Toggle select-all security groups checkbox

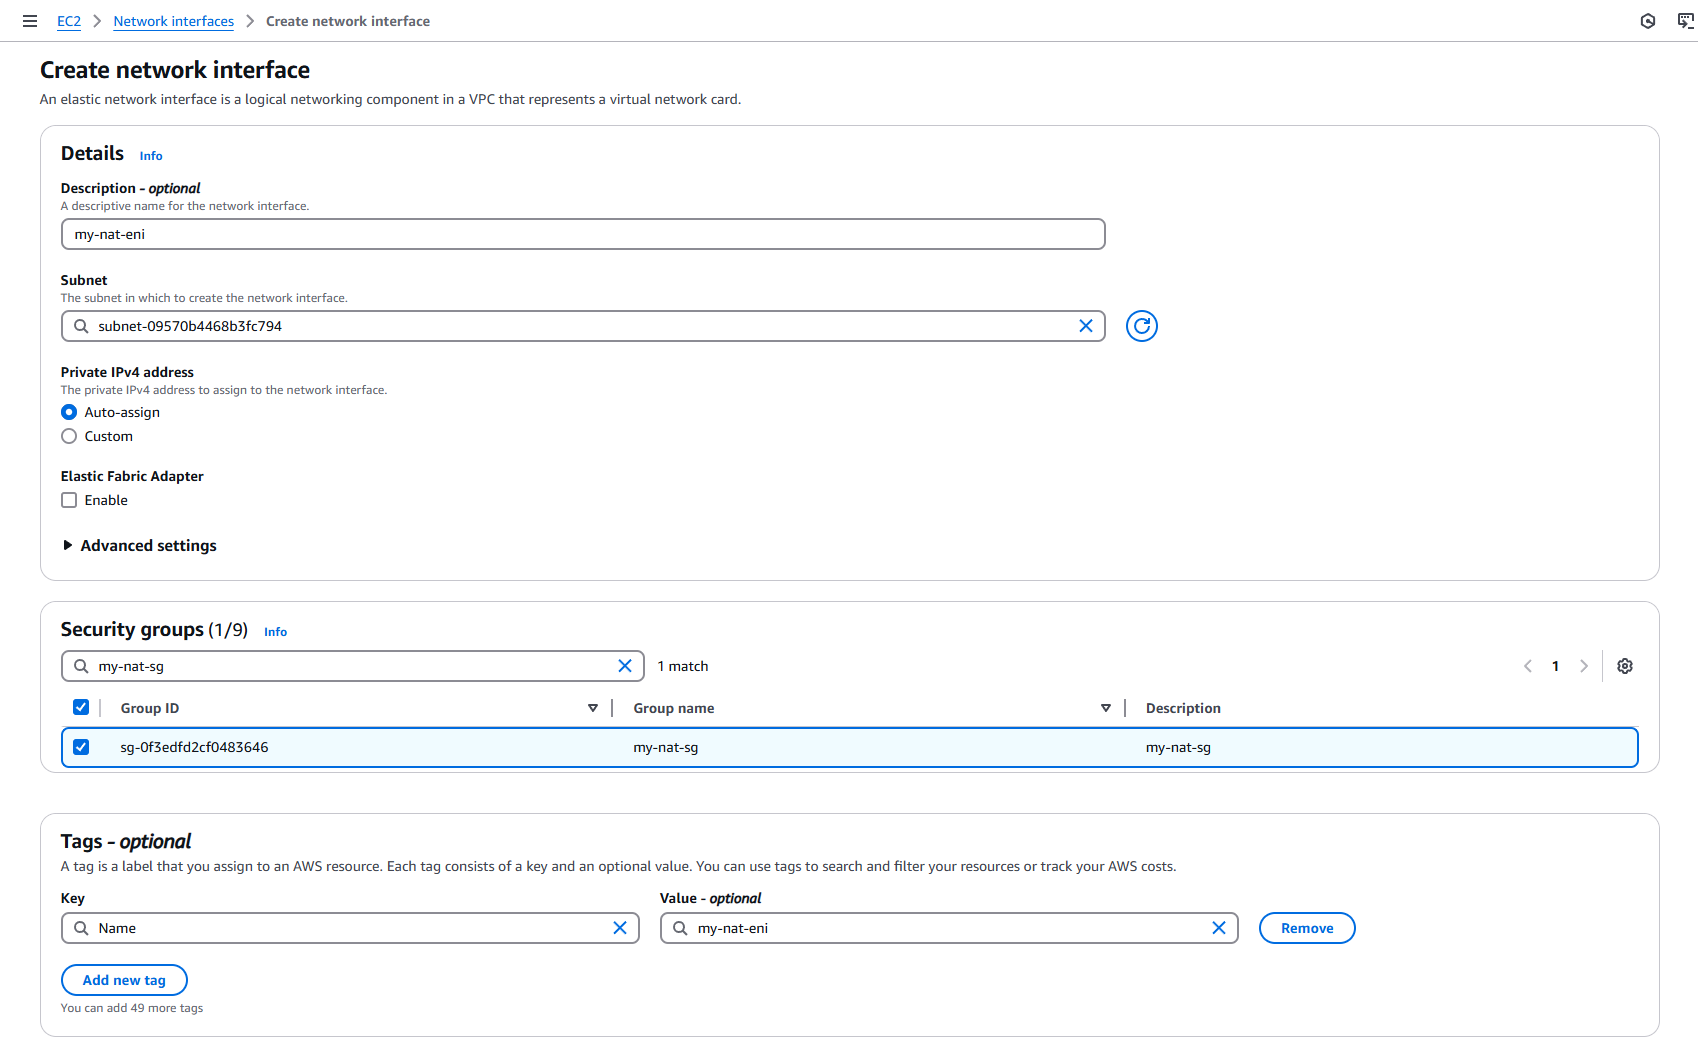click(x=81, y=707)
